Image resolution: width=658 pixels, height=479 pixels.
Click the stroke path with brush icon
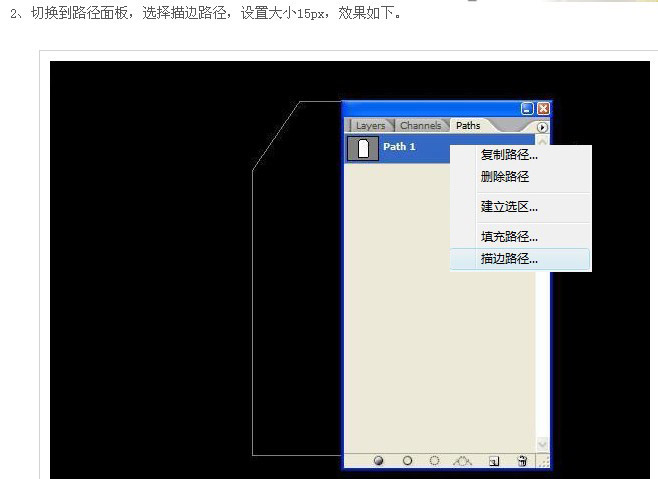coord(407,461)
